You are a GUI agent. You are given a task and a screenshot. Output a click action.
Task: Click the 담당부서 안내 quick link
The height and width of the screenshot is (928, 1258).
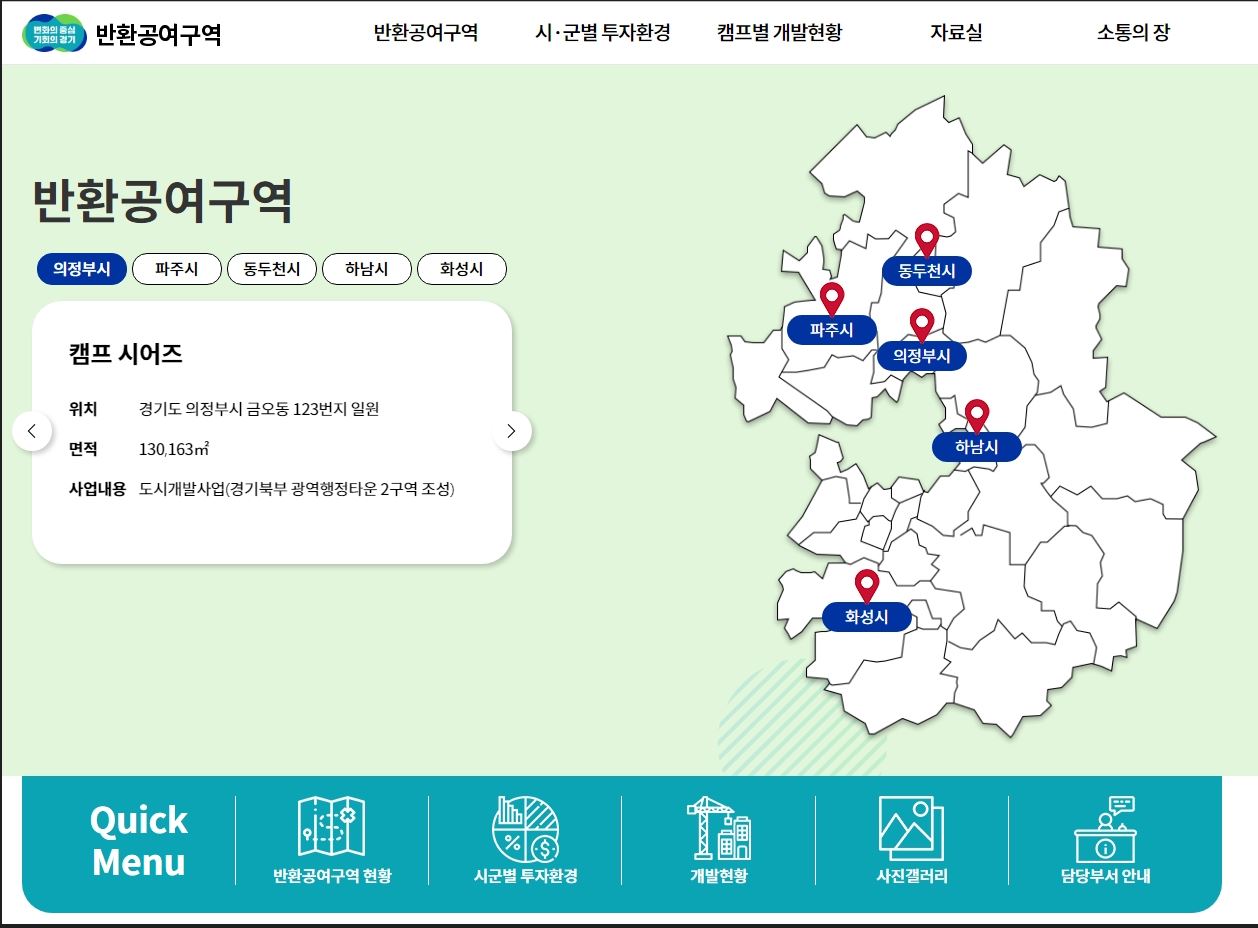(1105, 876)
